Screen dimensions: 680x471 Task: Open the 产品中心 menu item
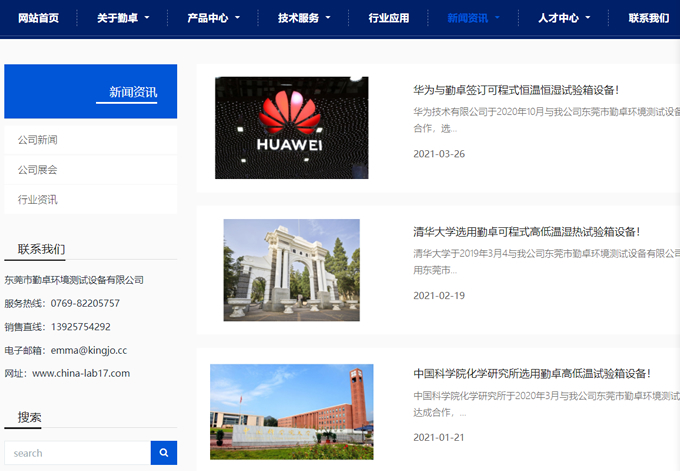(x=208, y=18)
